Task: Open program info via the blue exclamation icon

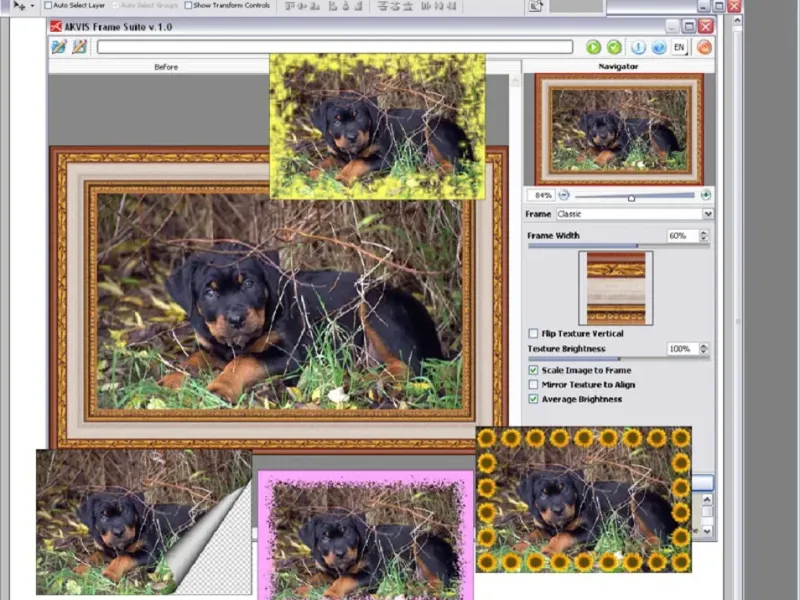Action: pyautogui.click(x=638, y=47)
